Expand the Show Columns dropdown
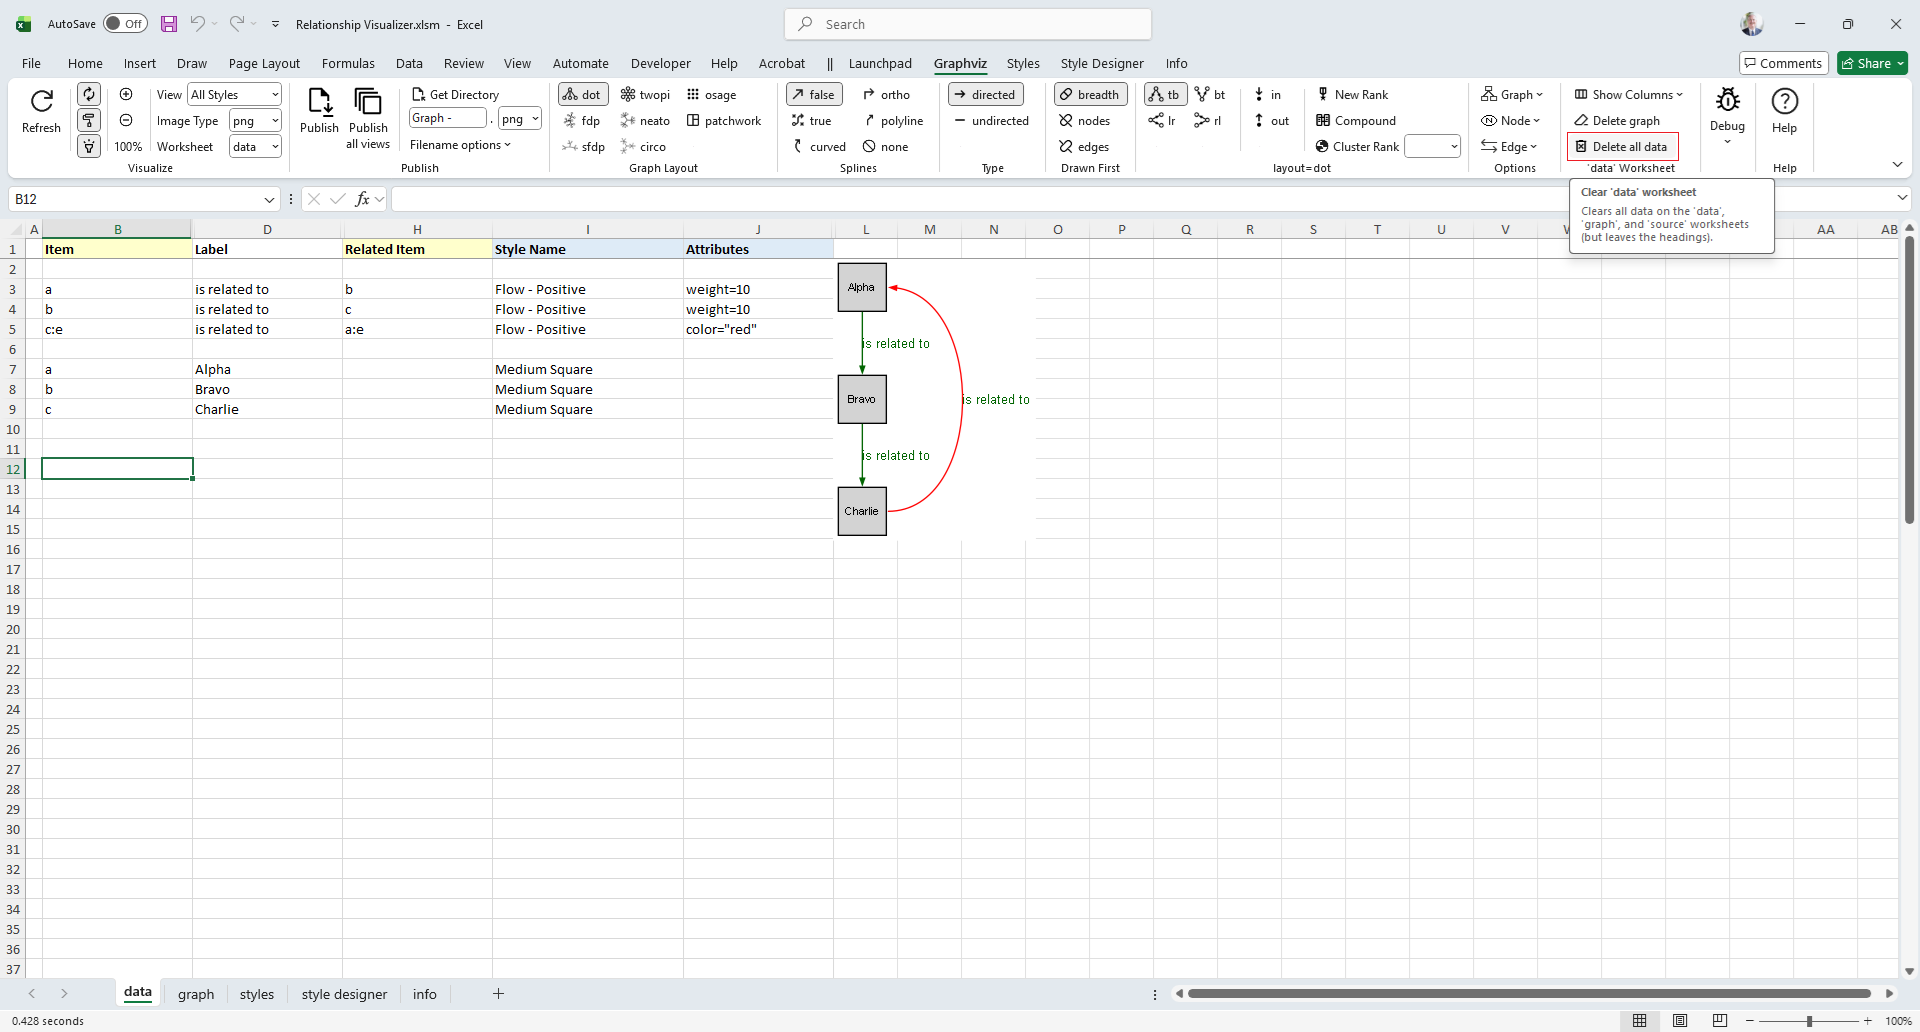1920x1032 pixels. point(1629,95)
